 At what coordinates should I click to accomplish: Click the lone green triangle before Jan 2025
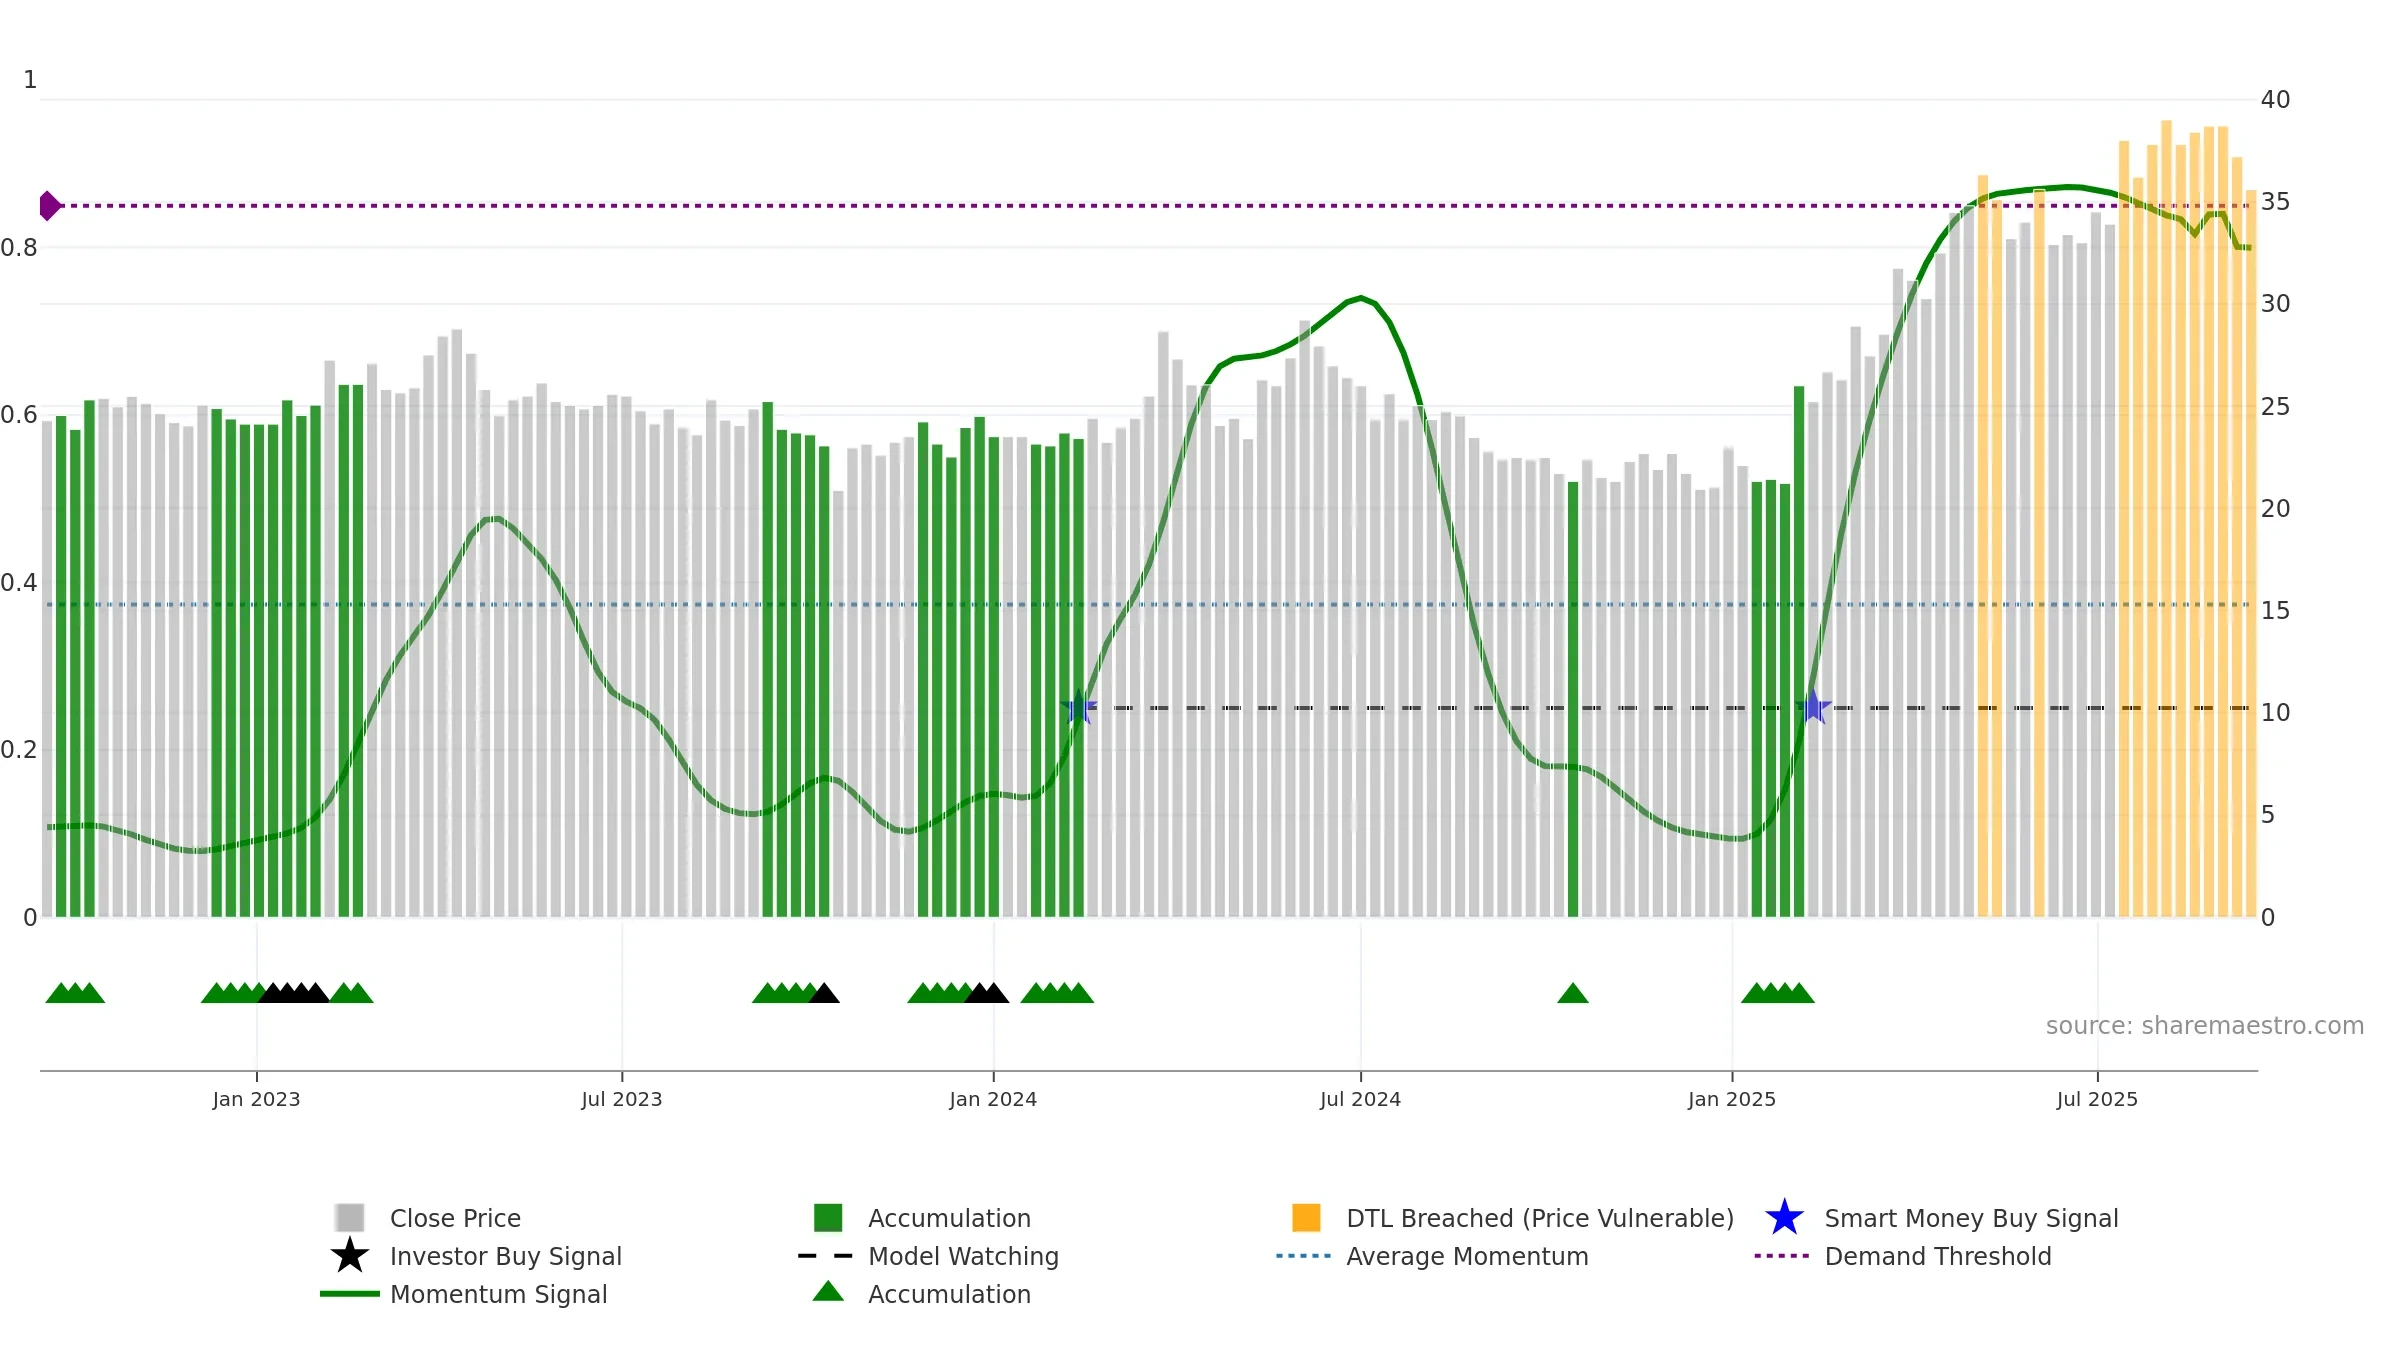point(1573,993)
